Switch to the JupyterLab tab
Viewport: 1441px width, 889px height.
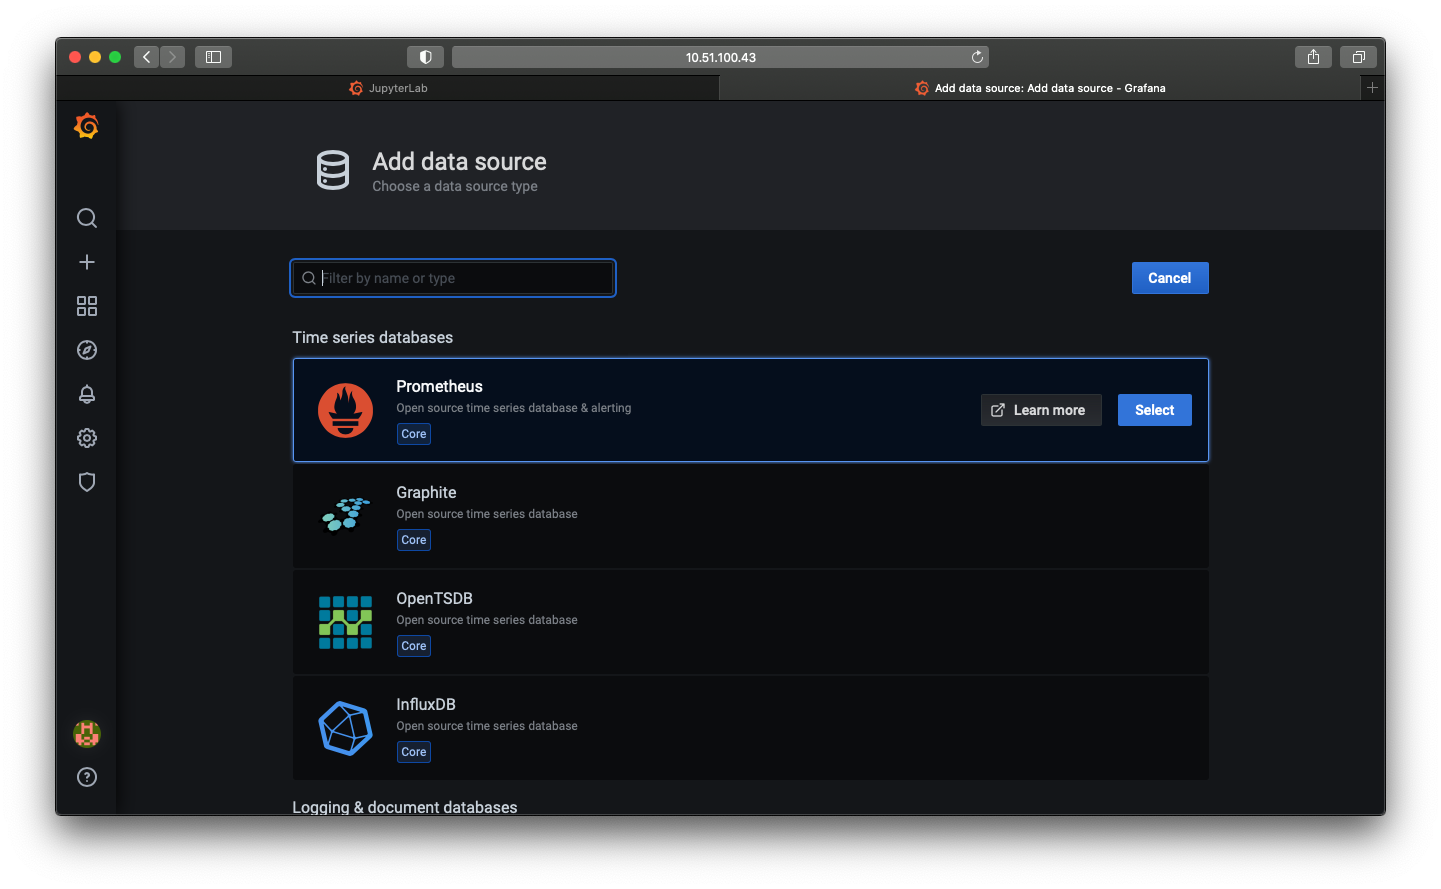click(x=388, y=88)
